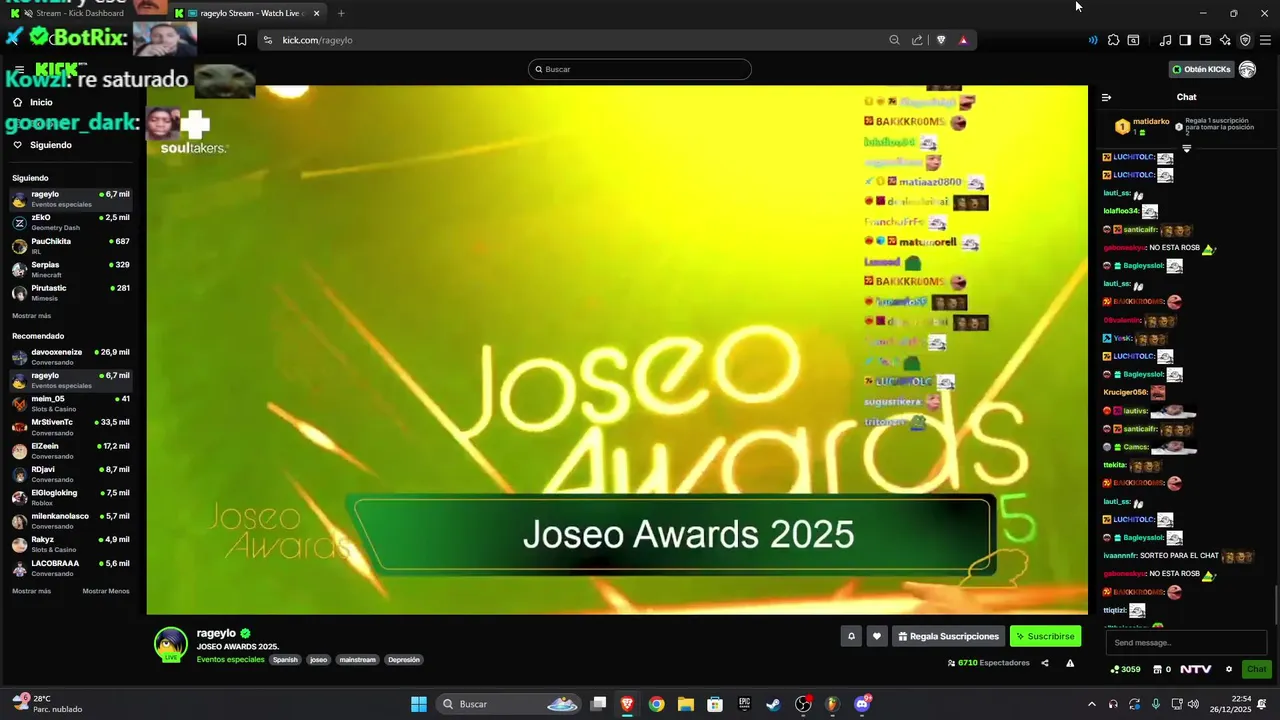1280x720 pixels.
Task: Open rageylo streamer avatar
Action: (x=171, y=645)
